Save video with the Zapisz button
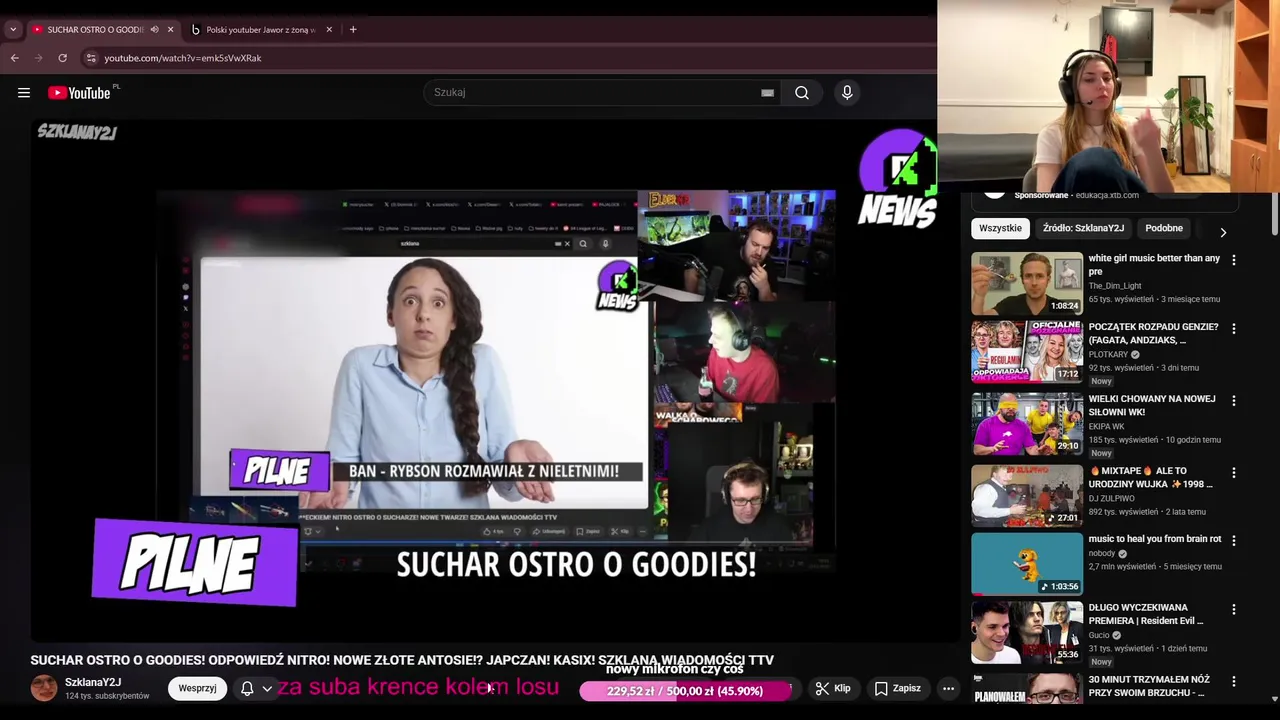The image size is (1280, 720). (x=897, y=688)
